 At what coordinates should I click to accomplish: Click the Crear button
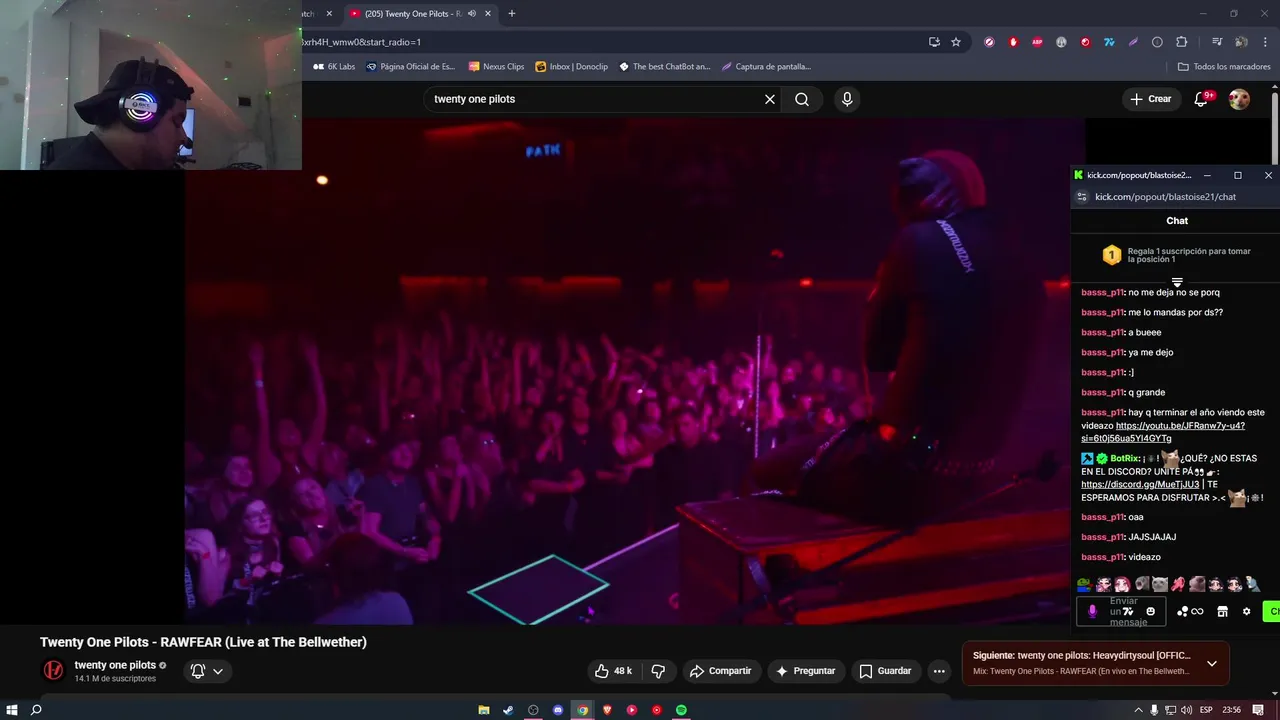(1151, 99)
